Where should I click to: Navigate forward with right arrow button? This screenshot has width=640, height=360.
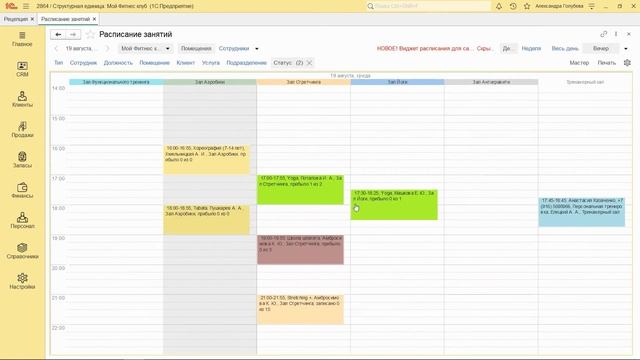73,35
